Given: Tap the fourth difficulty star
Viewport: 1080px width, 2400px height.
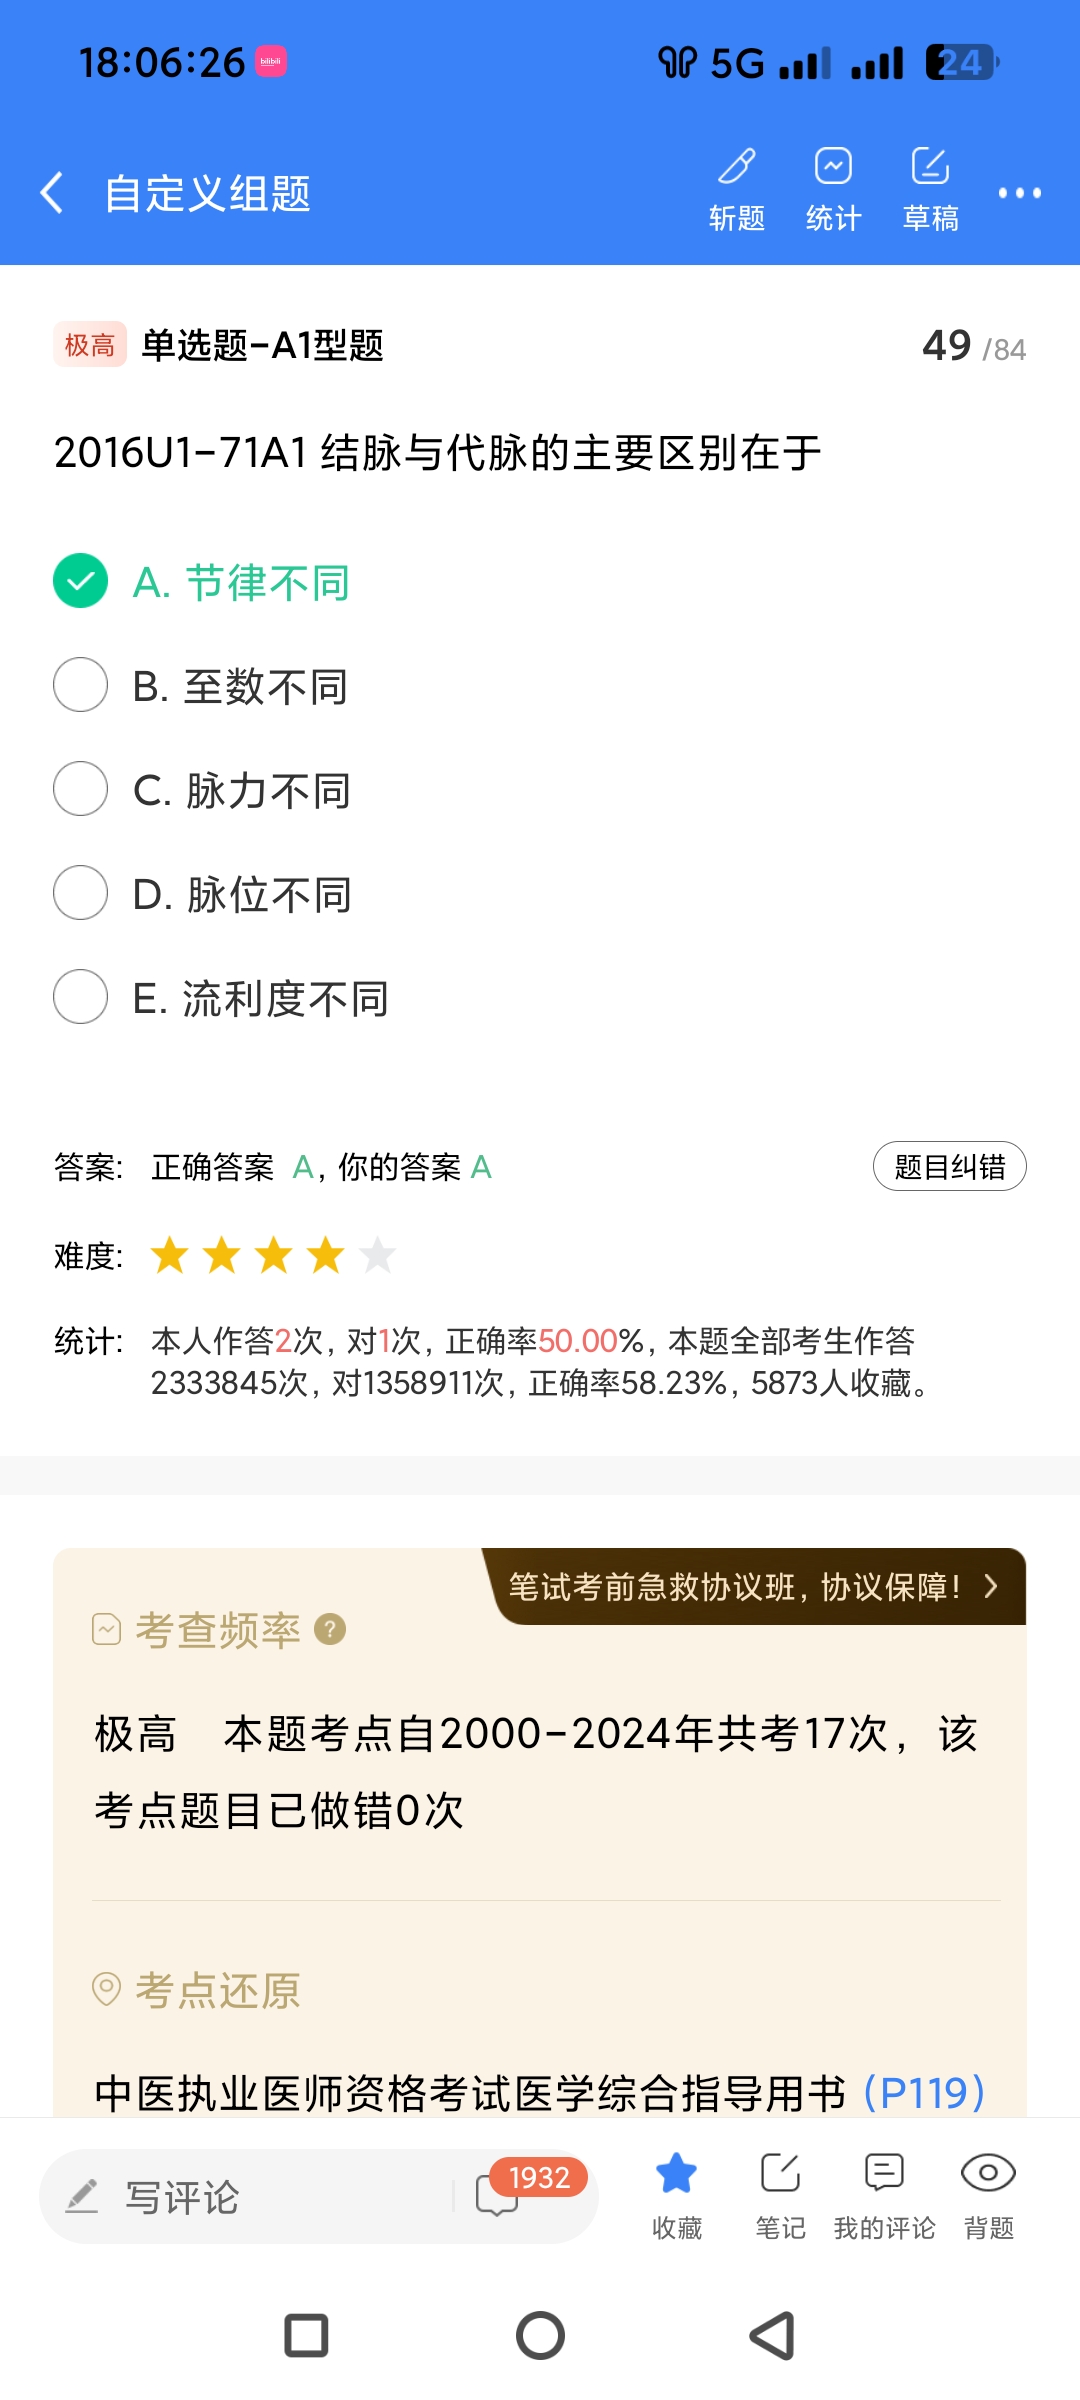Looking at the screenshot, I should tap(326, 1255).
